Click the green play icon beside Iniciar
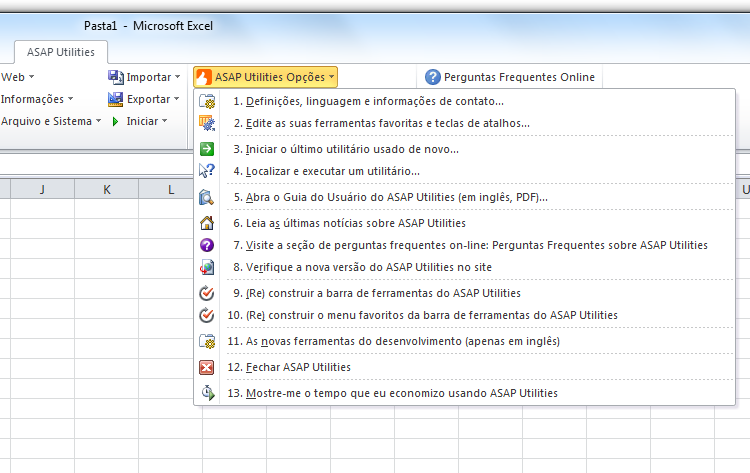The width and height of the screenshot is (750, 473). coord(115,121)
